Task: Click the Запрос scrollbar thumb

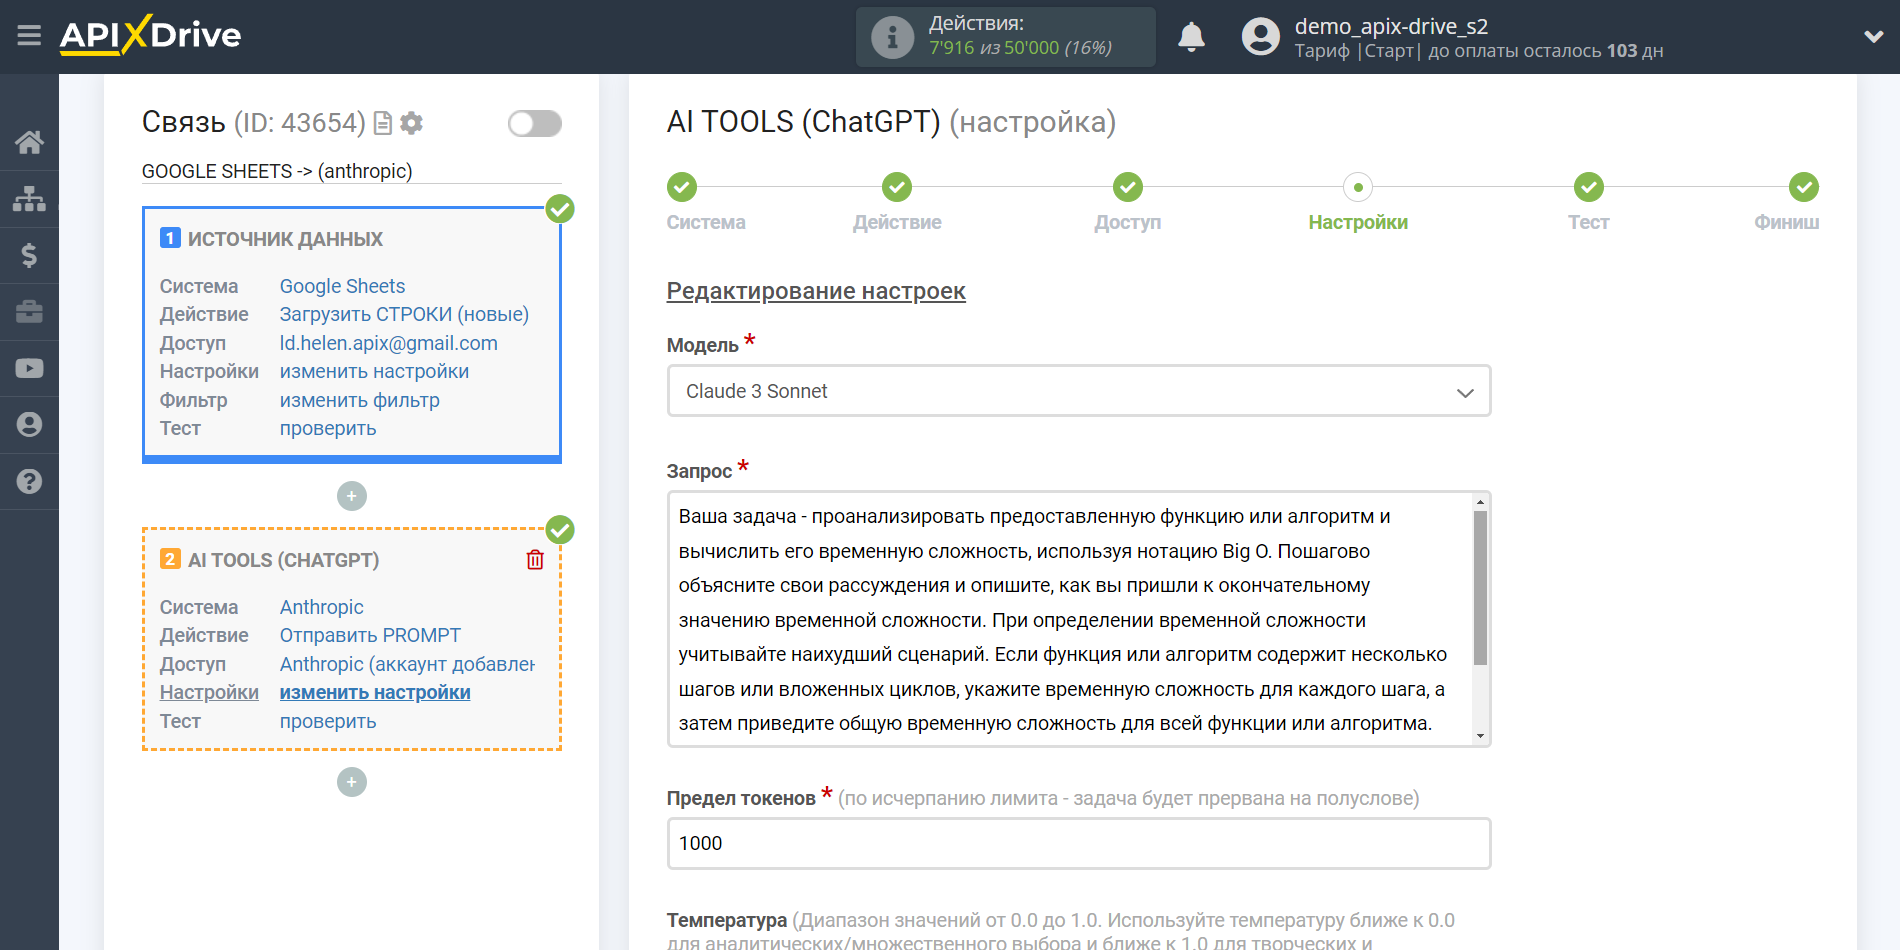Action: pos(1480,588)
